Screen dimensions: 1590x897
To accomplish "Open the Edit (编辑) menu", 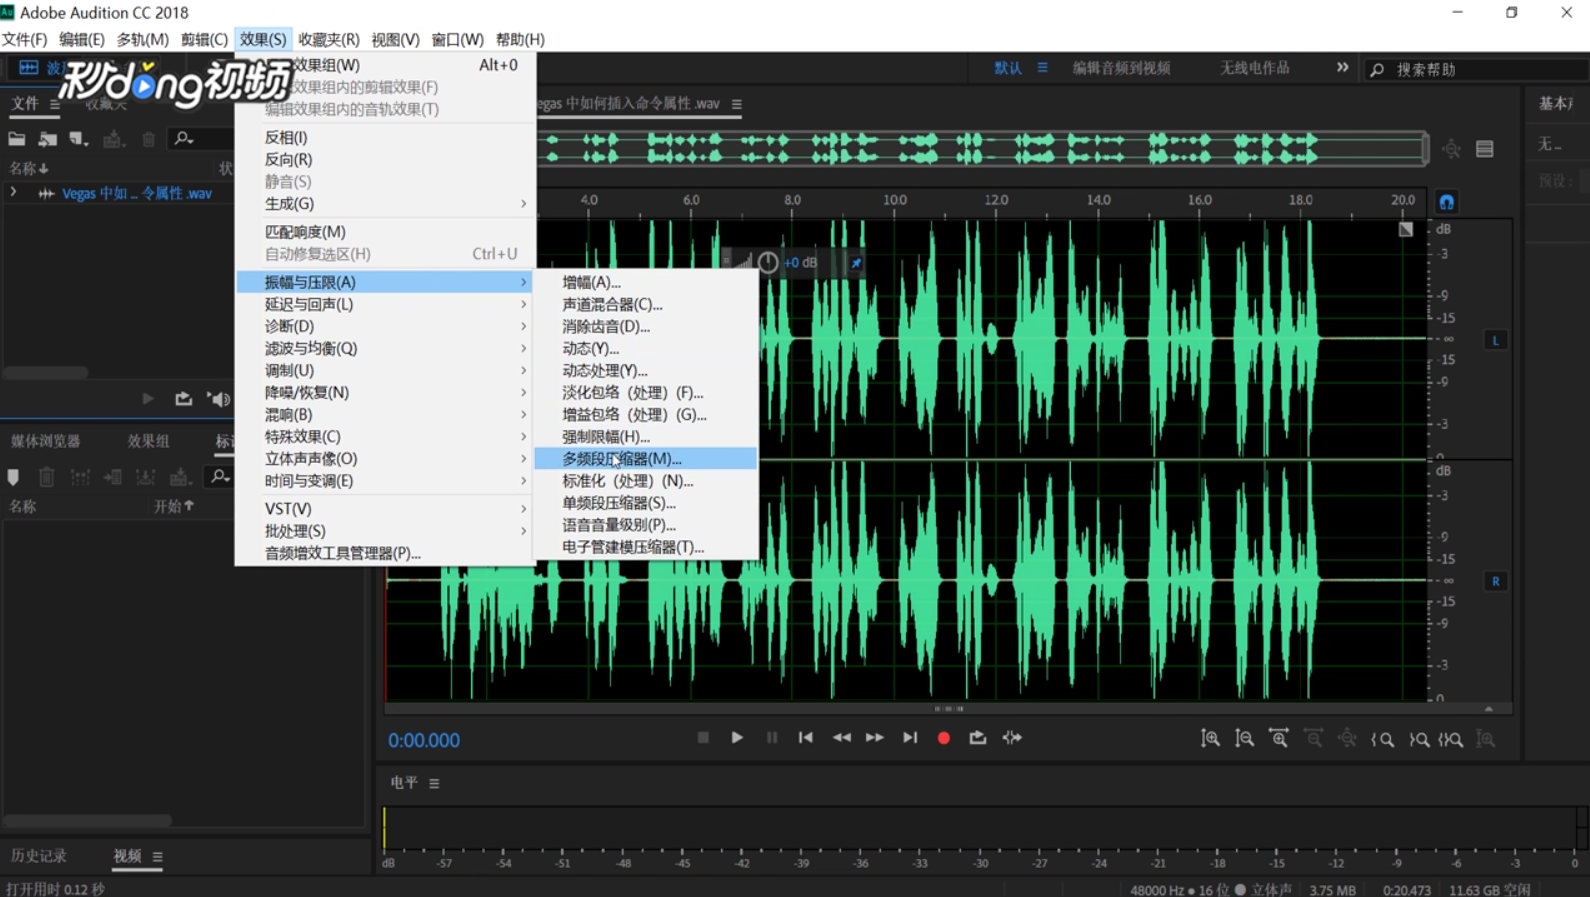I will (x=81, y=39).
